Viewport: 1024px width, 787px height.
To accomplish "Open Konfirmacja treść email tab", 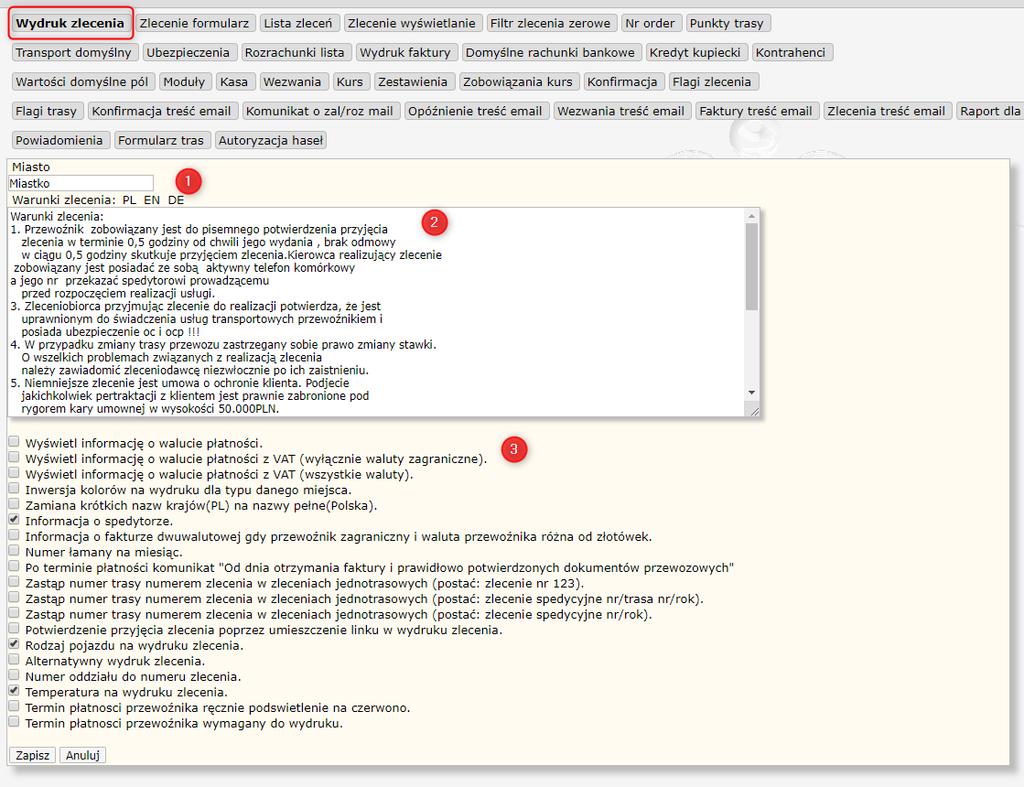I will pyautogui.click(x=161, y=111).
